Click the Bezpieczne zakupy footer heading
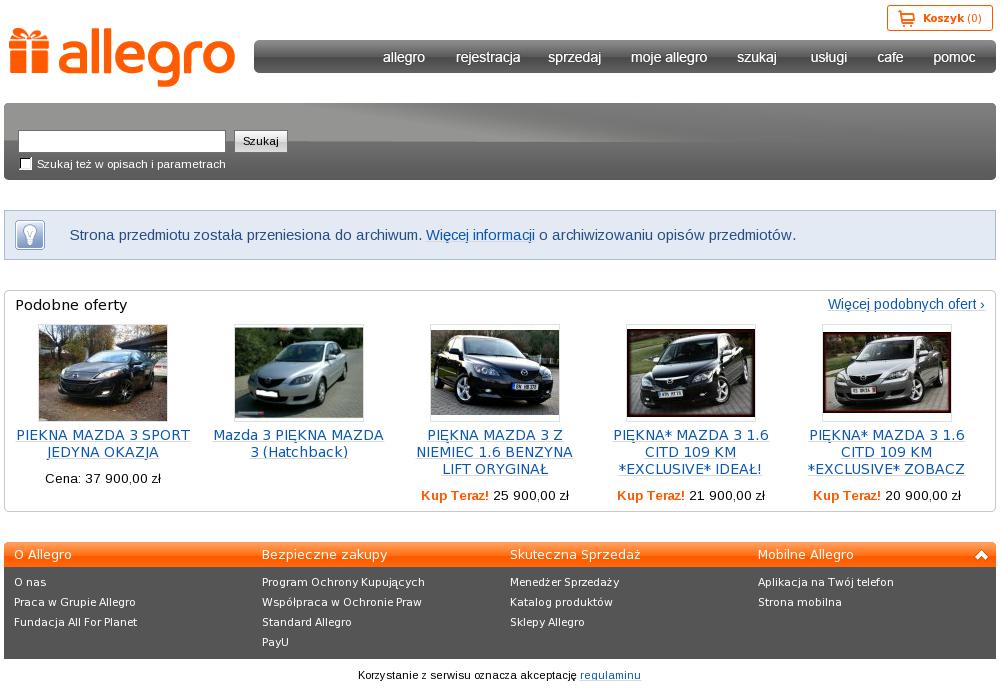This screenshot has height=695, width=1000. (325, 555)
